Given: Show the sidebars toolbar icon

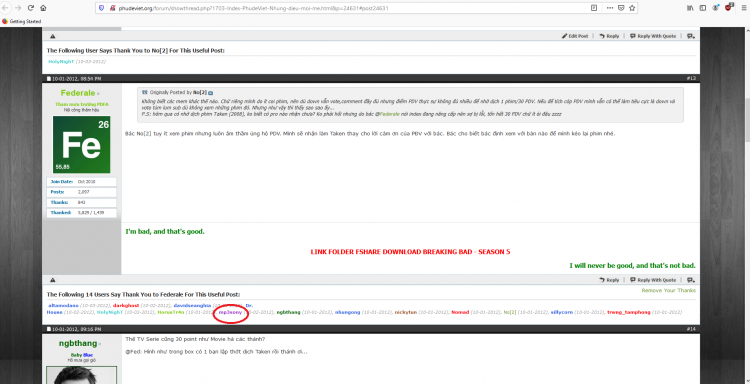Looking at the screenshot, I should point(703,8).
